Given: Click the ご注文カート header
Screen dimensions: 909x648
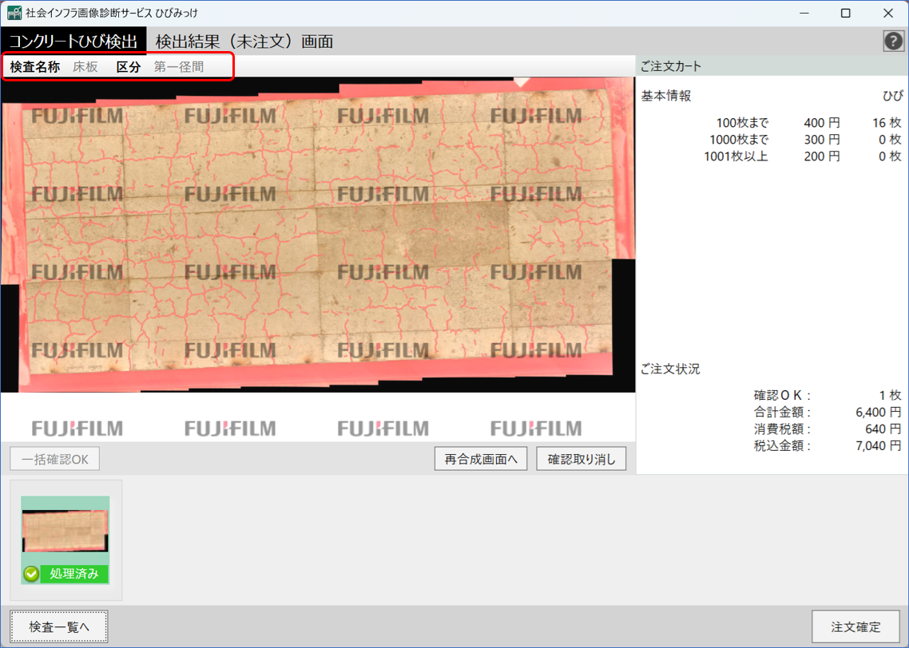Looking at the screenshot, I should [x=671, y=66].
